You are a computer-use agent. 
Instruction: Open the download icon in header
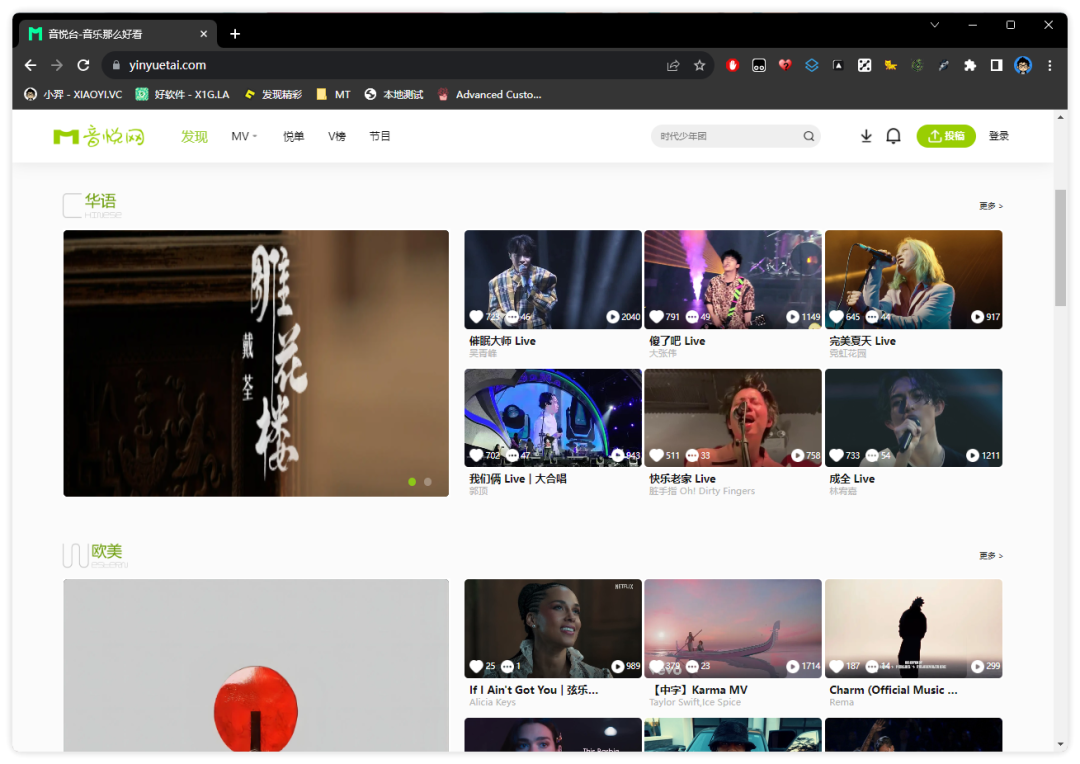coord(866,136)
